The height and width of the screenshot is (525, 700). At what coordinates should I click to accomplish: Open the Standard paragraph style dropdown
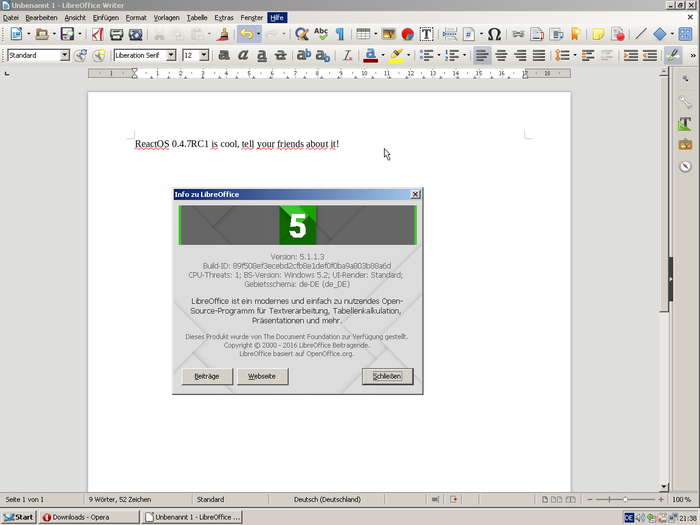coord(65,55)
